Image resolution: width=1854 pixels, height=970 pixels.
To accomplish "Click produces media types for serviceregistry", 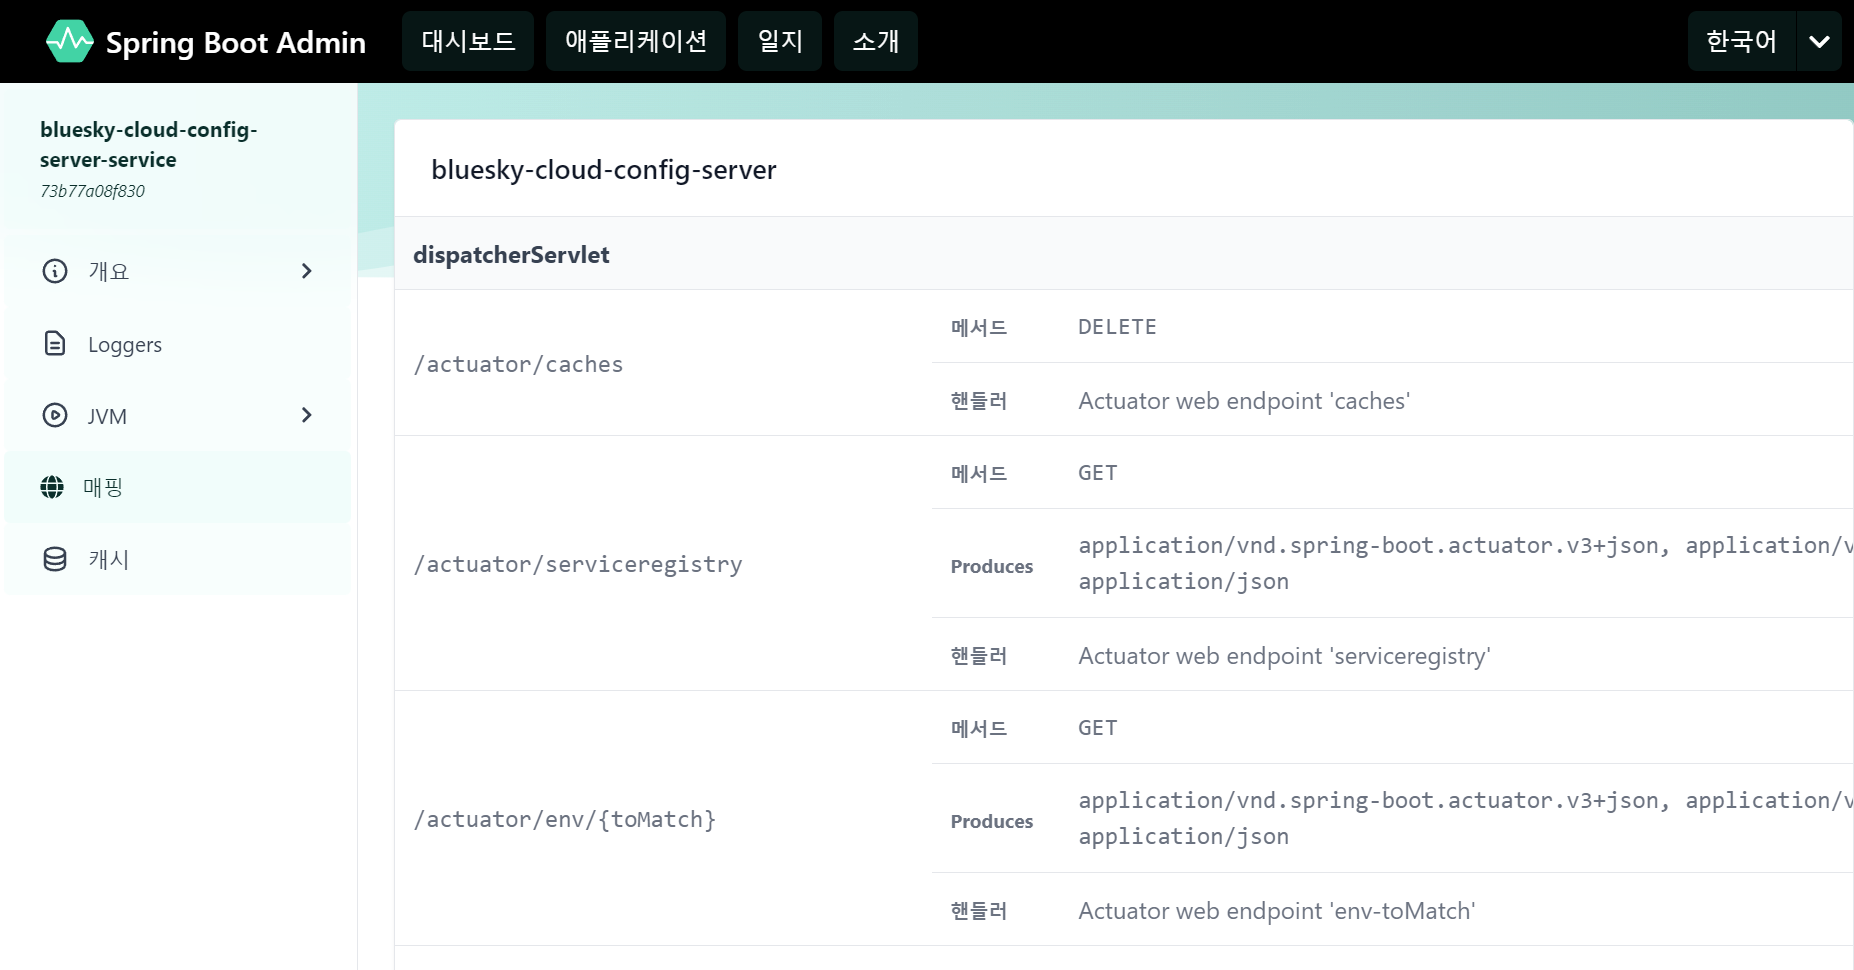I will 1465,563.
